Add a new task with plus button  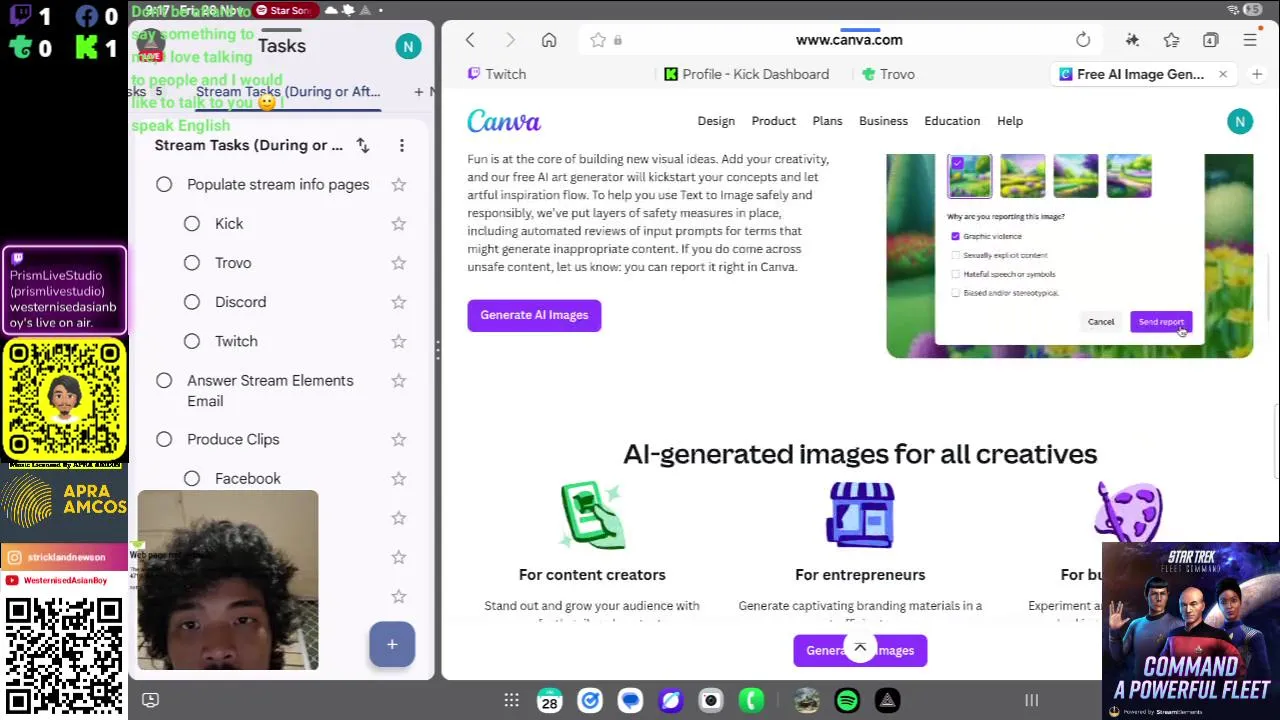point(392,644)
